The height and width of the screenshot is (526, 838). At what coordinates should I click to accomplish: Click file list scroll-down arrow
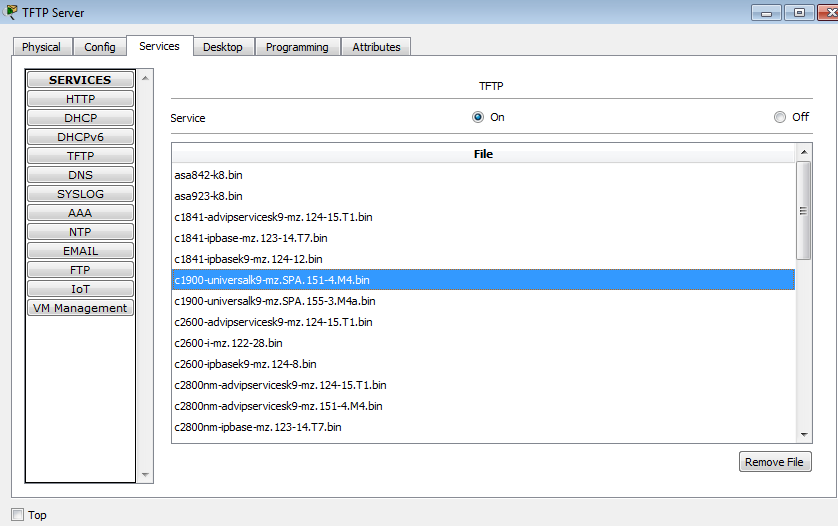coord(804,435)
